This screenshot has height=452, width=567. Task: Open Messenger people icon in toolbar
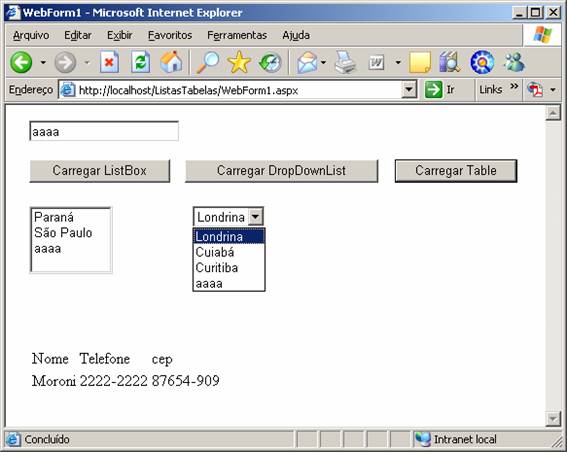point(514,62)
